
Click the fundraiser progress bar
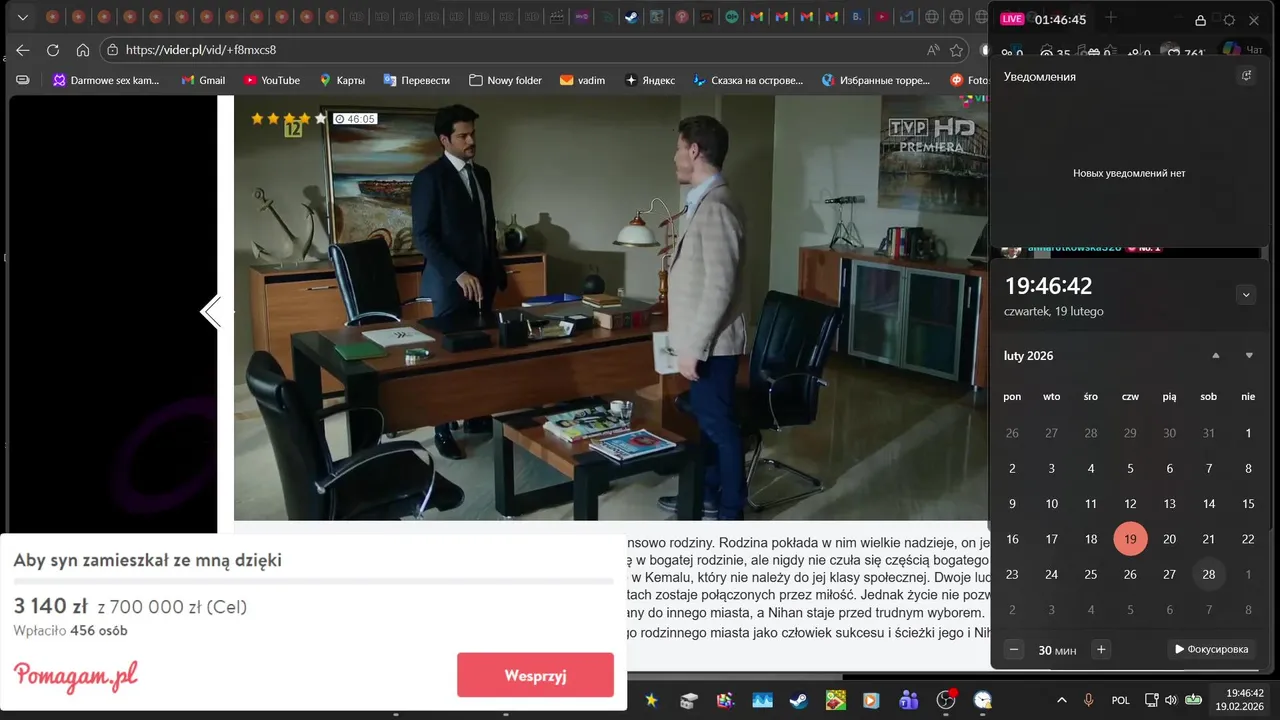coord(313,581)
